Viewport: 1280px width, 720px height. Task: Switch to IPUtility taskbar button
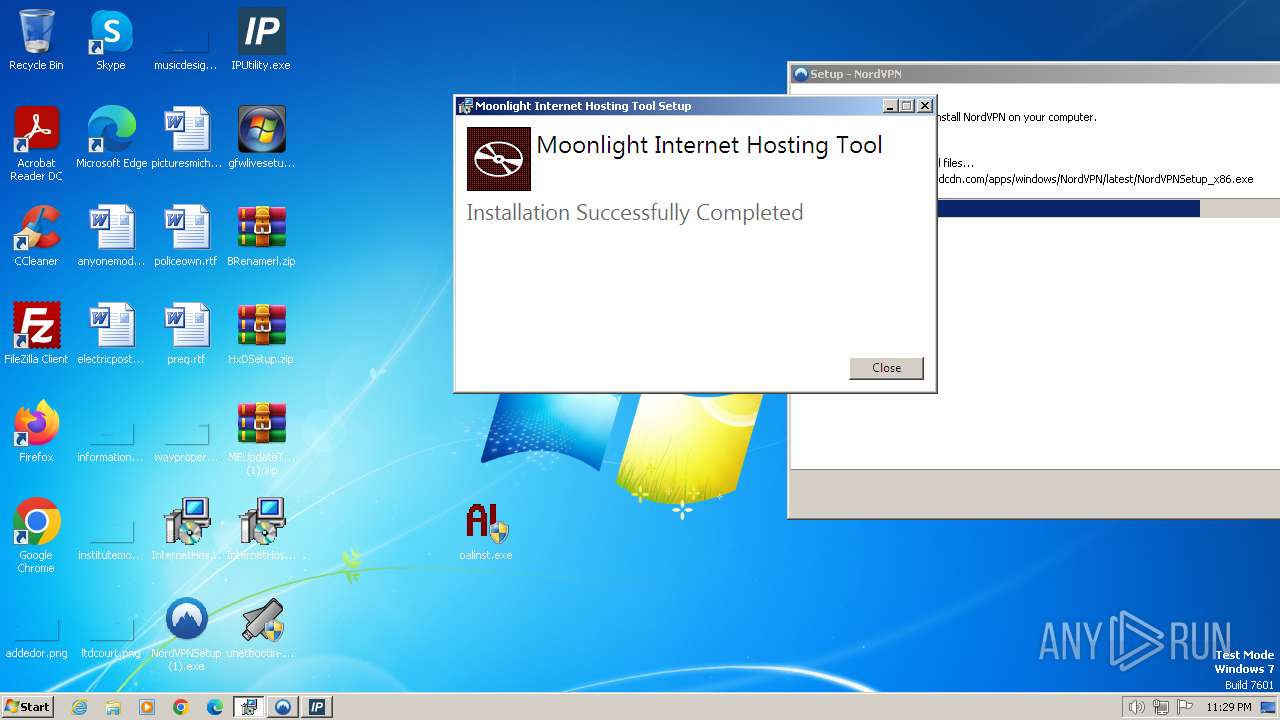(317, 707)
